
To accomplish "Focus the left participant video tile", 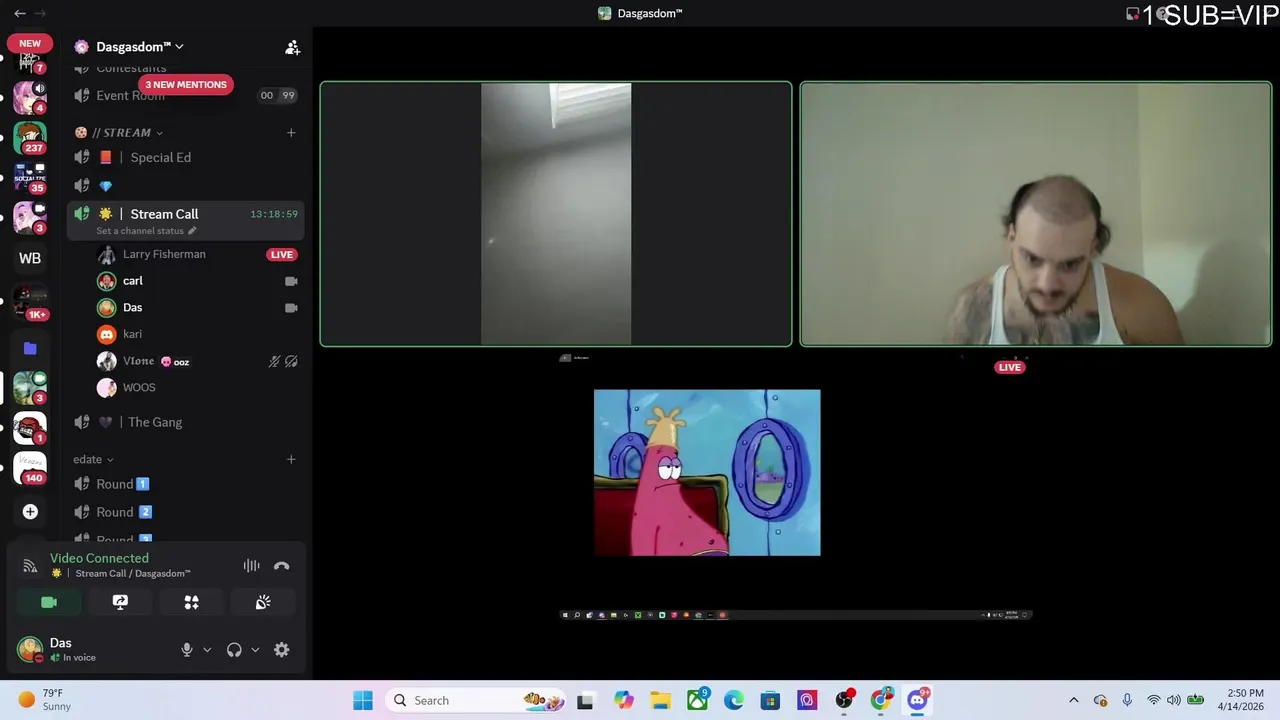I will (x=556, y=214).
